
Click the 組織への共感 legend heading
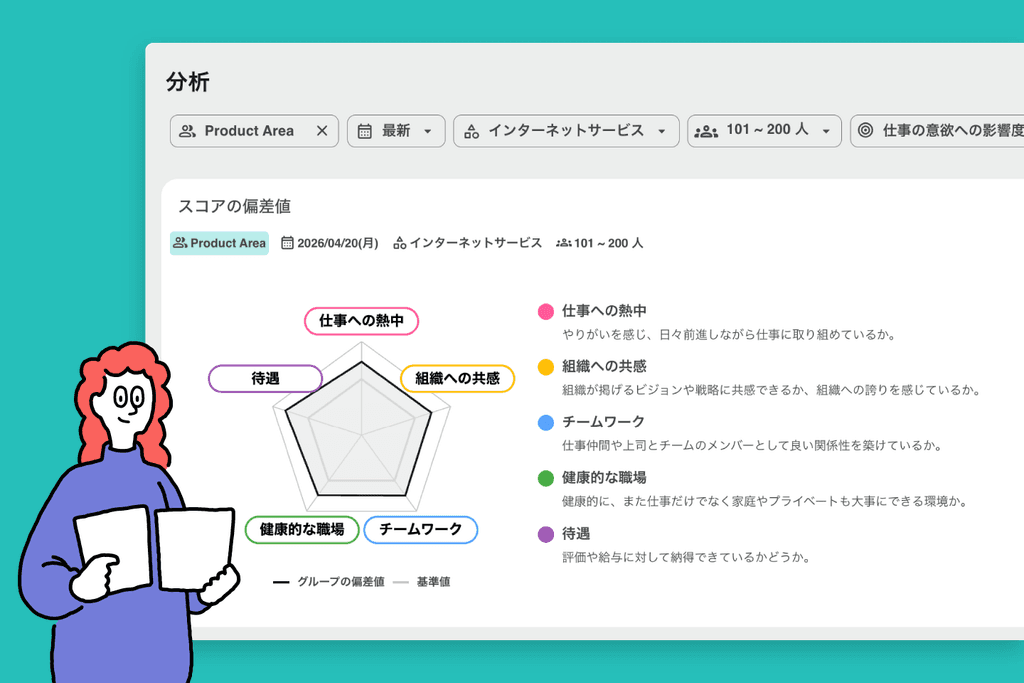pos(604,366)
